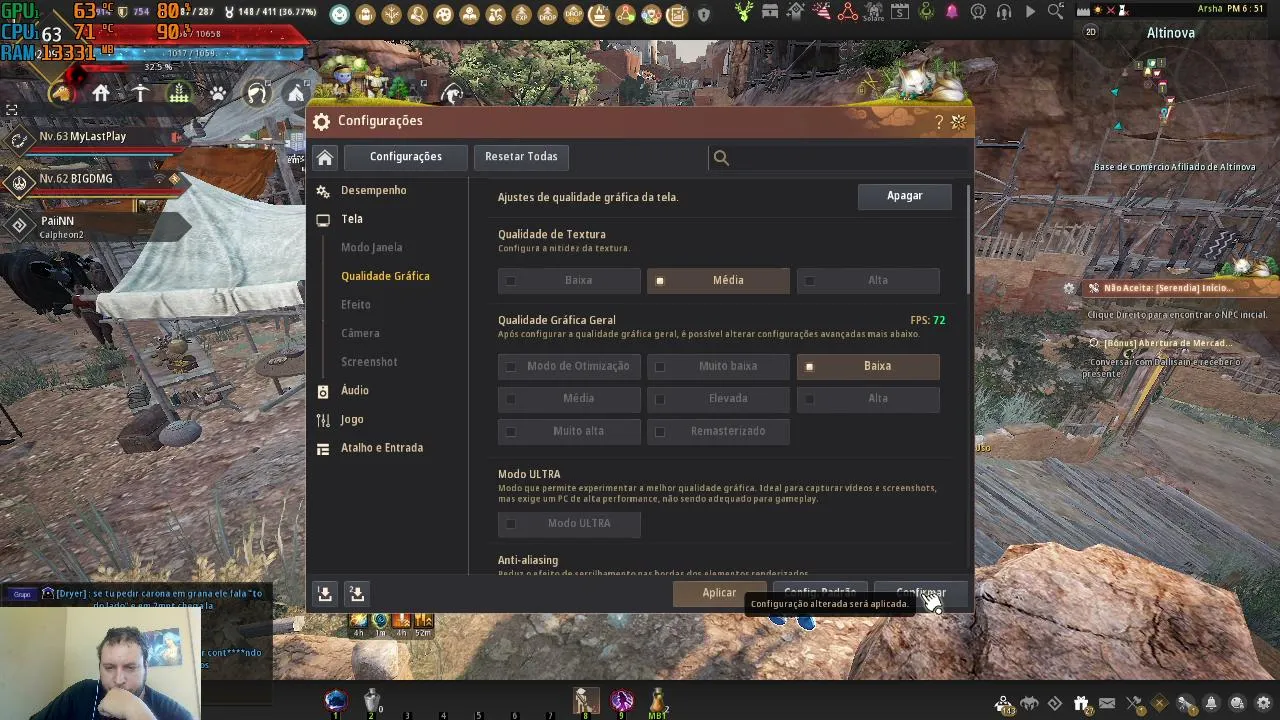
Task: Select Alta for Qualidade de Textura
Action: [868, 281]
